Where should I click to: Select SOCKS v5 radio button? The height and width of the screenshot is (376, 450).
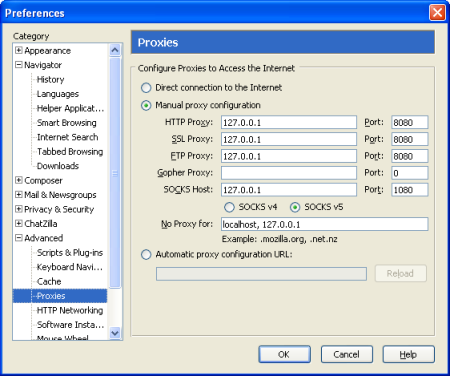pos(295,207)
